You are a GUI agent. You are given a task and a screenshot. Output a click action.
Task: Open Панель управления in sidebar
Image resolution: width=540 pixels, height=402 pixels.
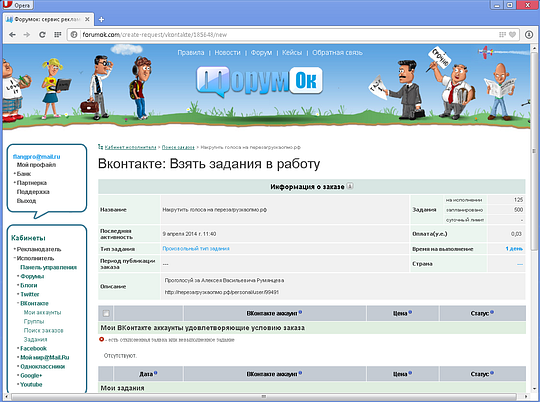48,267
